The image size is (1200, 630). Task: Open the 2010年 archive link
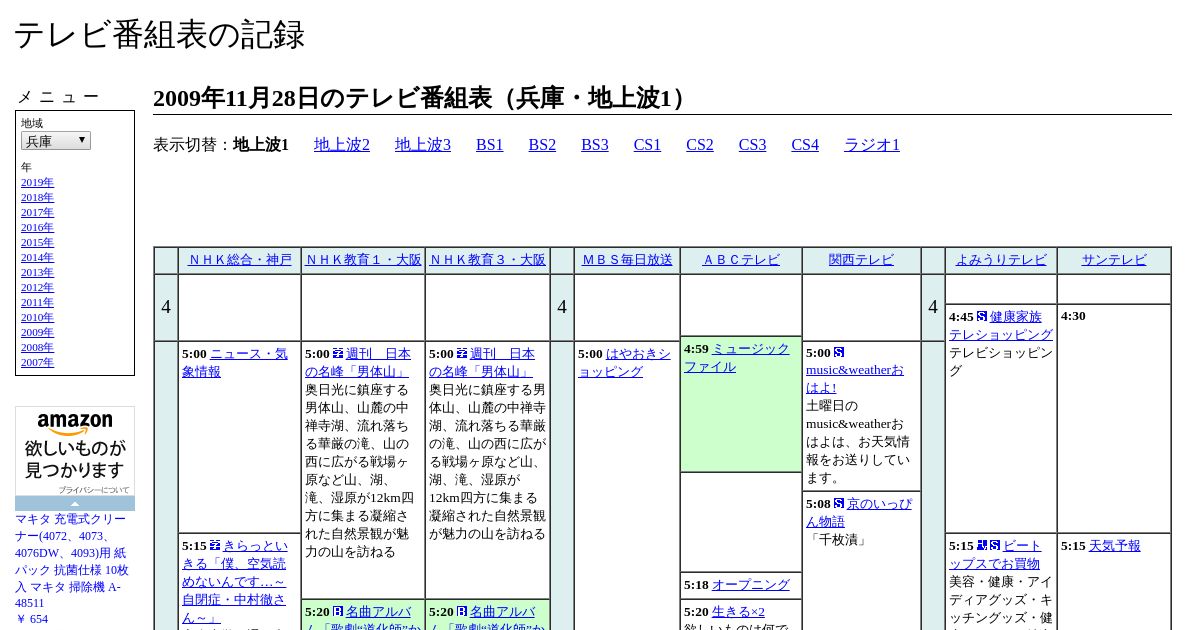[37, 317]
